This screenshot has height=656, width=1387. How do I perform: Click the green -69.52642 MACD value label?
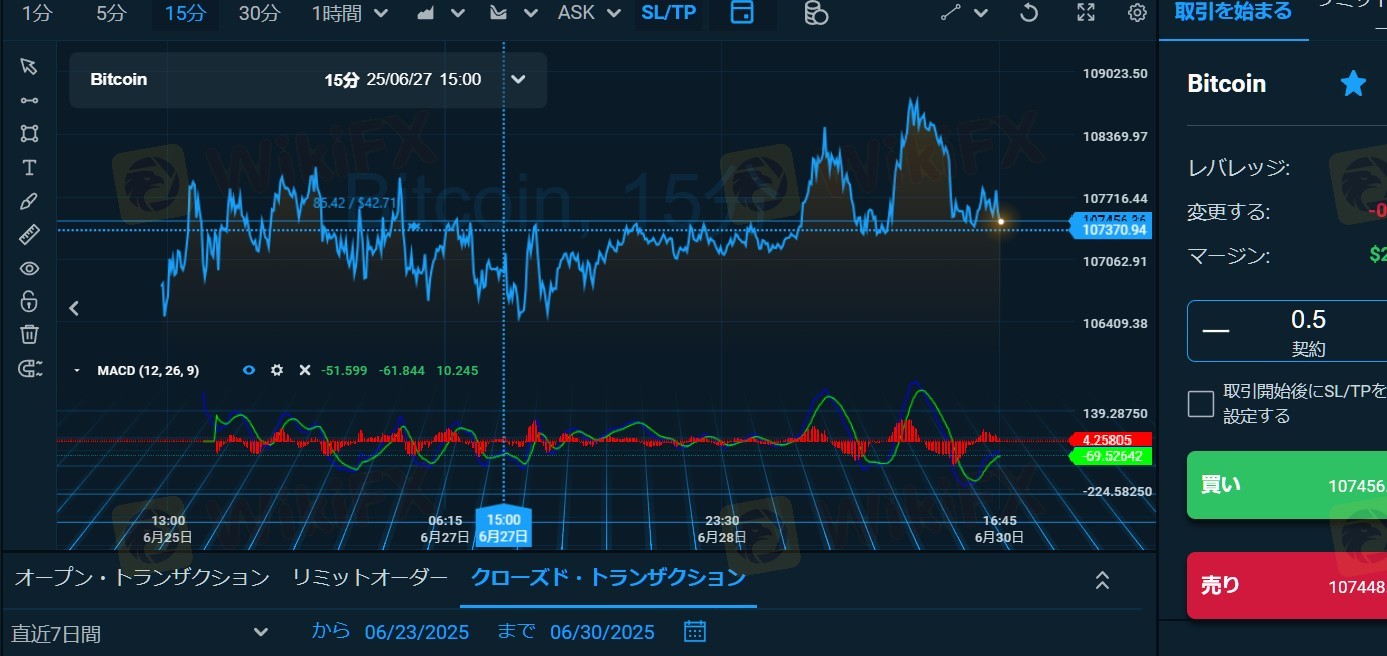click(x=1110, y=456)
